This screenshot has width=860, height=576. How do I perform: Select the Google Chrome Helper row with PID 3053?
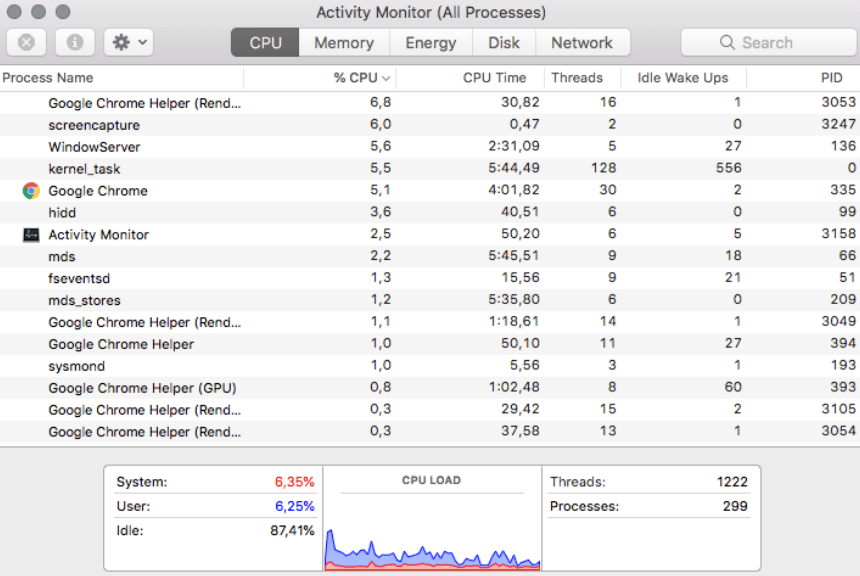tap(430, 103)
